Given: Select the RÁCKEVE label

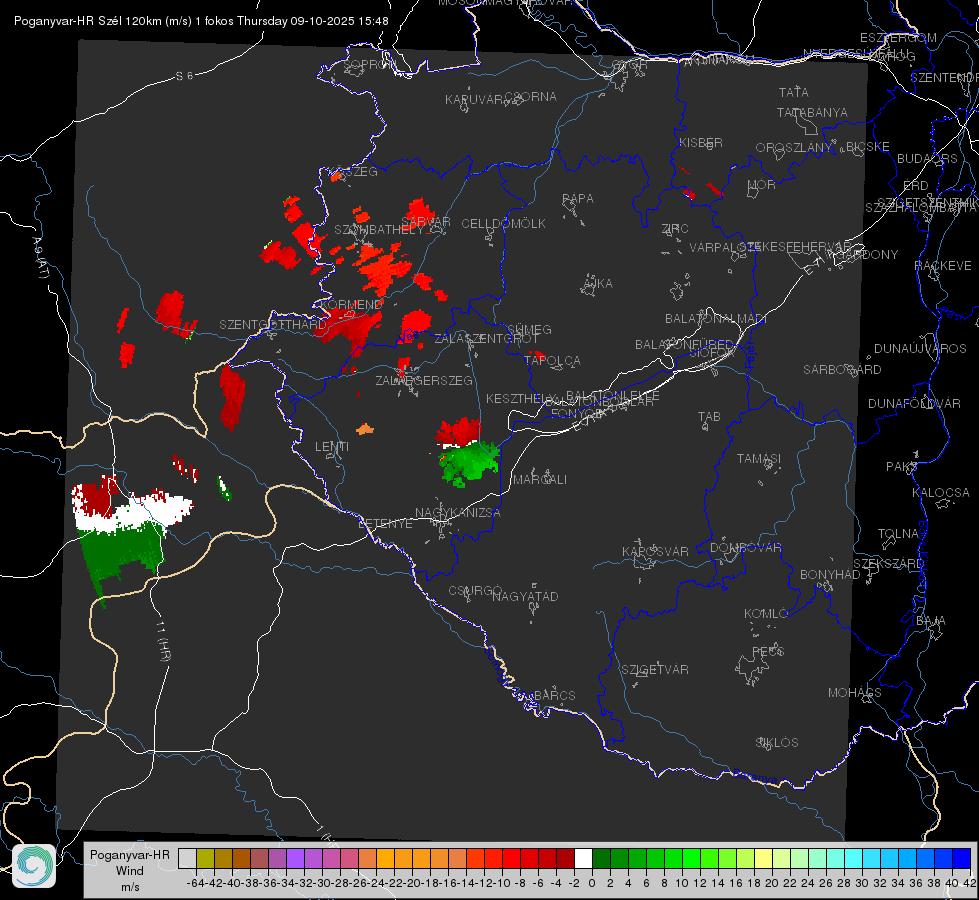Looking at the screenshot, I should coord(943,266).
